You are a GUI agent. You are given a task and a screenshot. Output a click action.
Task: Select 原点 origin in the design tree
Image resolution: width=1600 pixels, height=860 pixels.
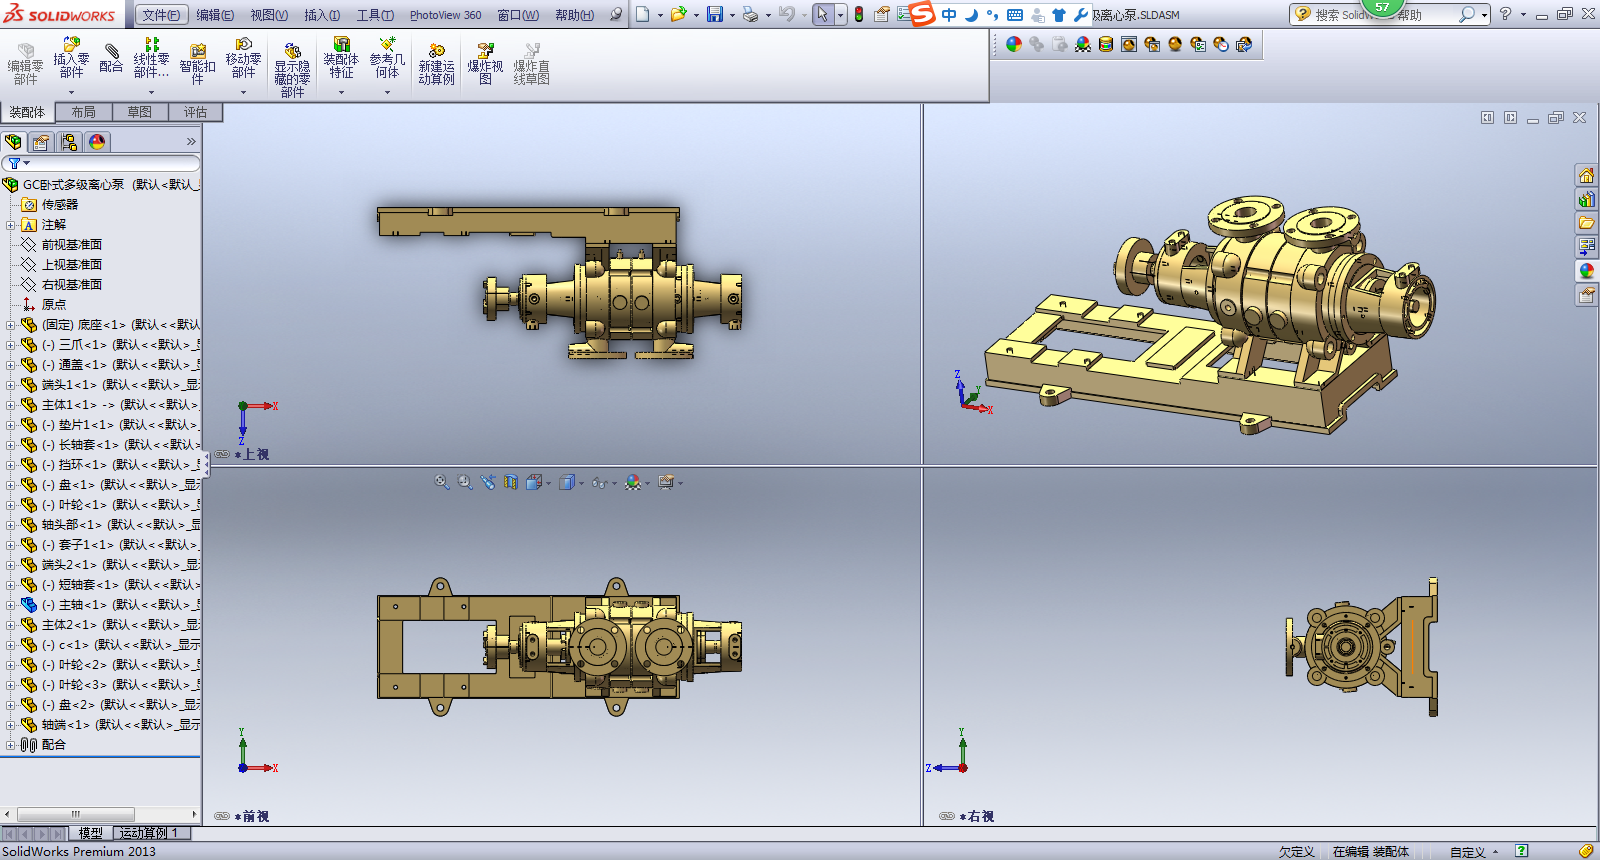54,305
